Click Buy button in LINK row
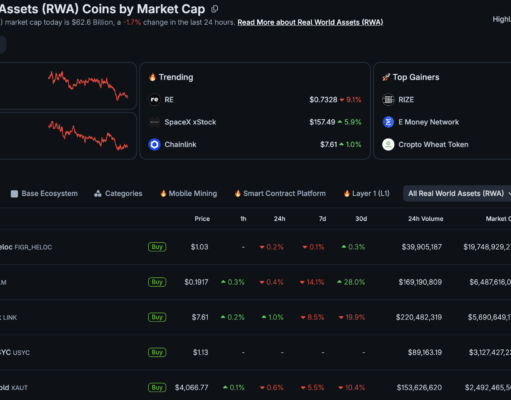Image resolution: width=511 pixels, height=400 pixels. 157,317
